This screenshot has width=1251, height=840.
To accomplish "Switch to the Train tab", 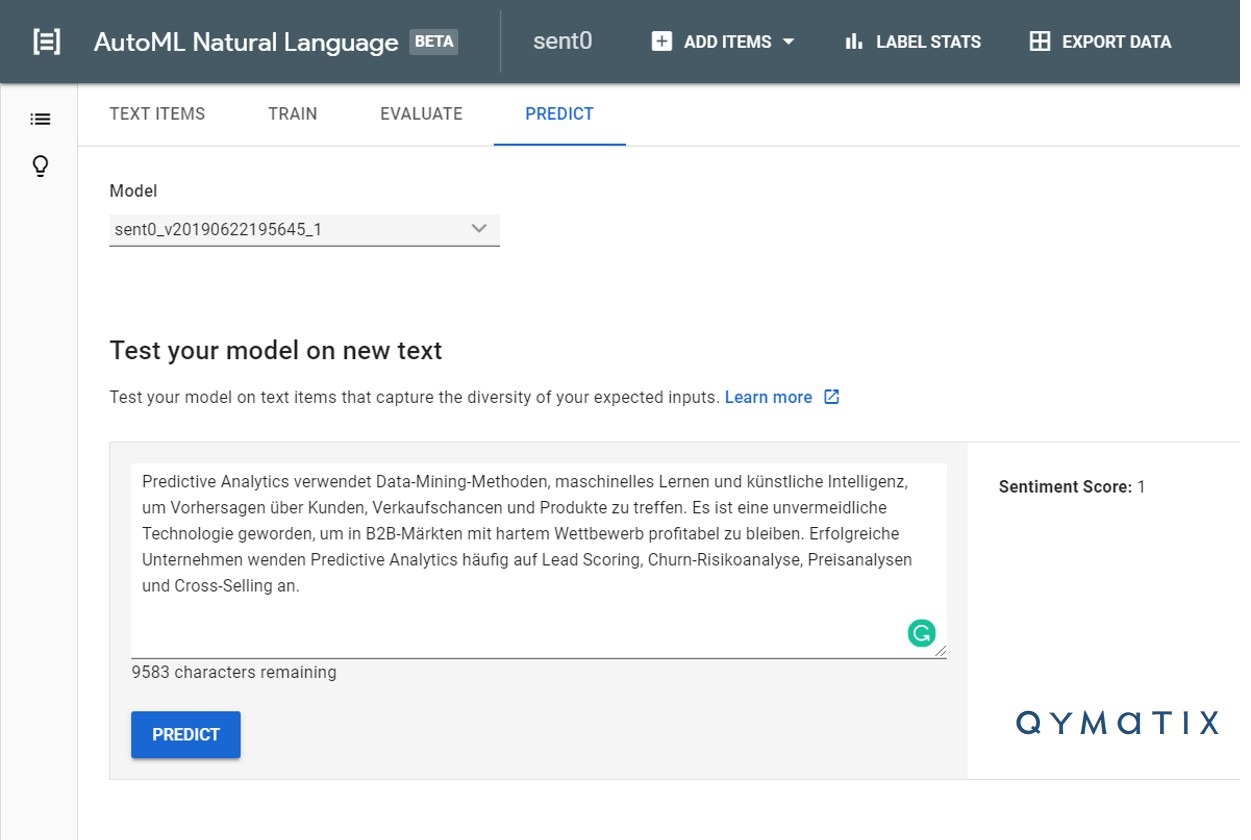I will click(x=293, y=114).
